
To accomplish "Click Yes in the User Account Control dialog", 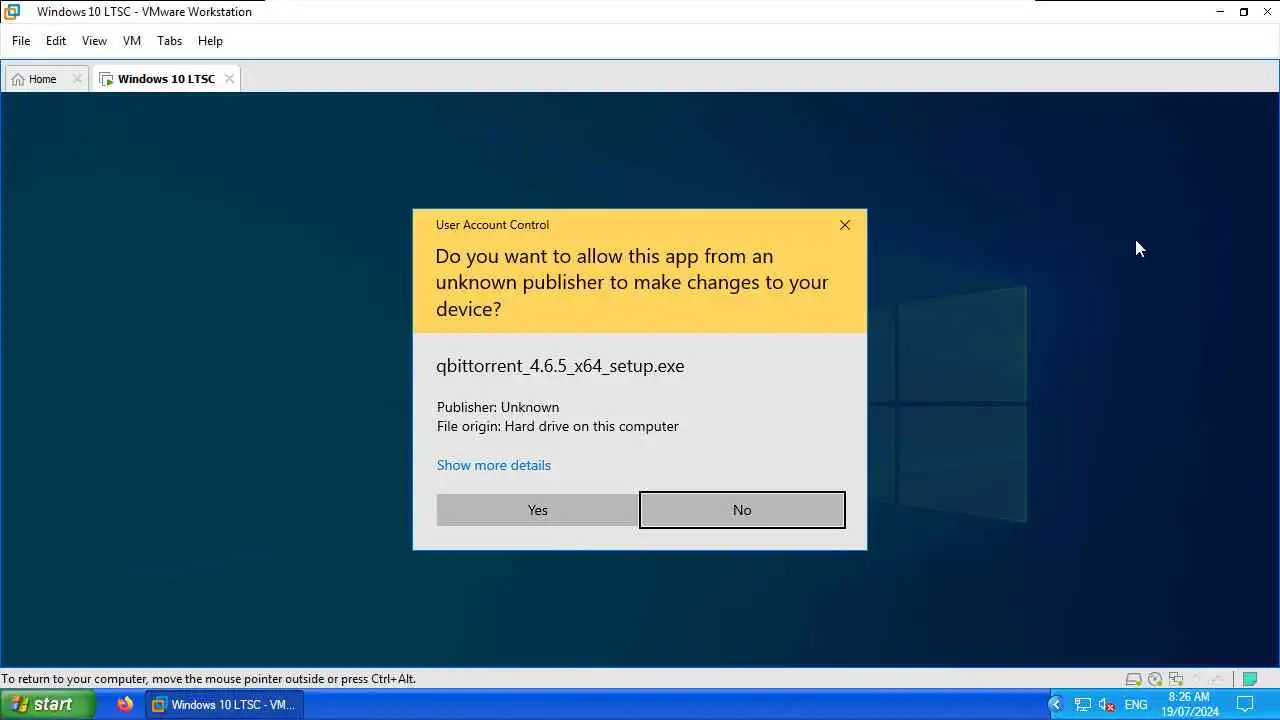I will click(x=537, y=510).
